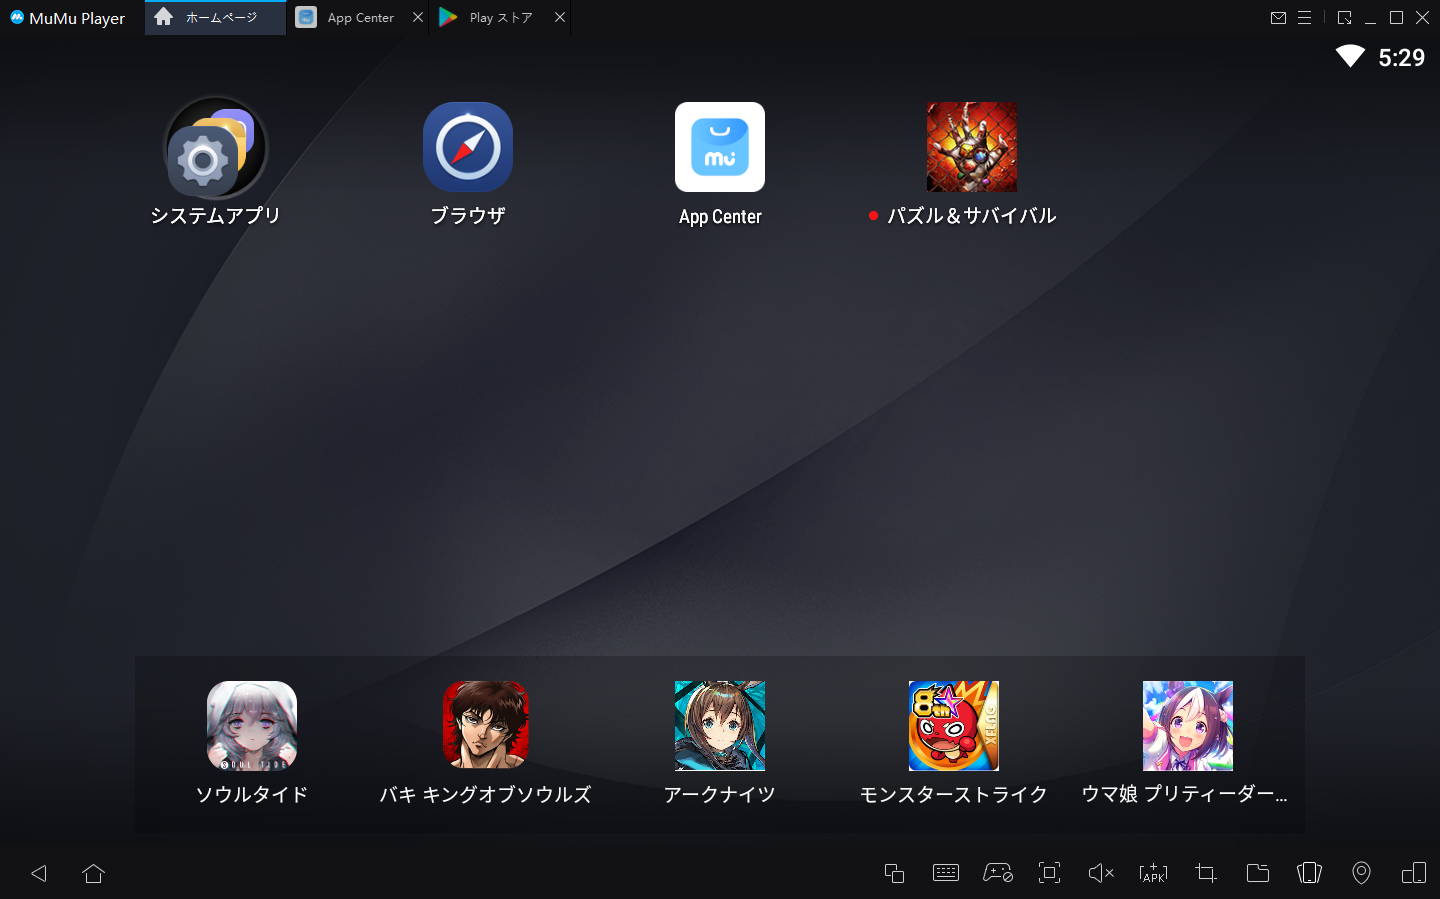Close the Play ストア tab
The height and width of the screenshot is (899, 1440).
click(x=560, y=17)
